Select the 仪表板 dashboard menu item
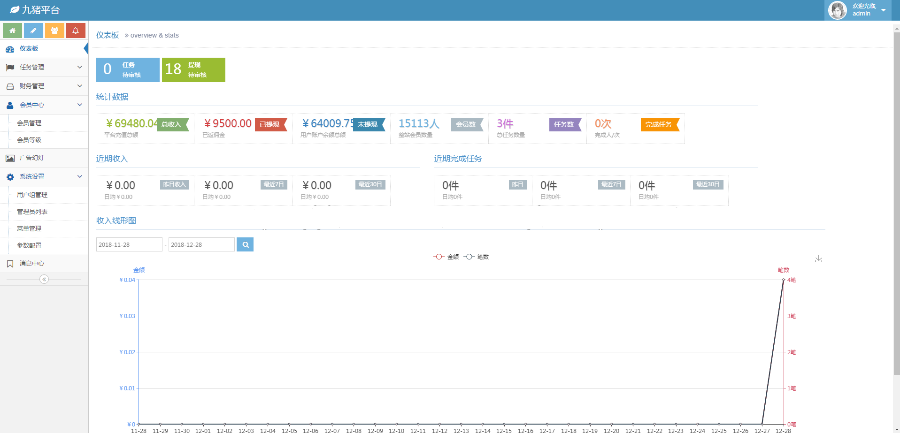The height and width of the screenshot is (433, 900). [28, 48]
